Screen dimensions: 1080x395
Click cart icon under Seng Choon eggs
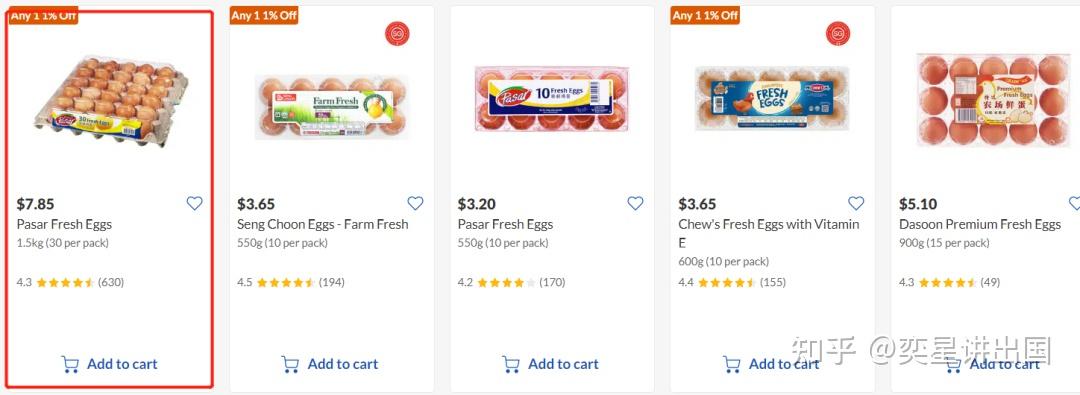(291, 364)
